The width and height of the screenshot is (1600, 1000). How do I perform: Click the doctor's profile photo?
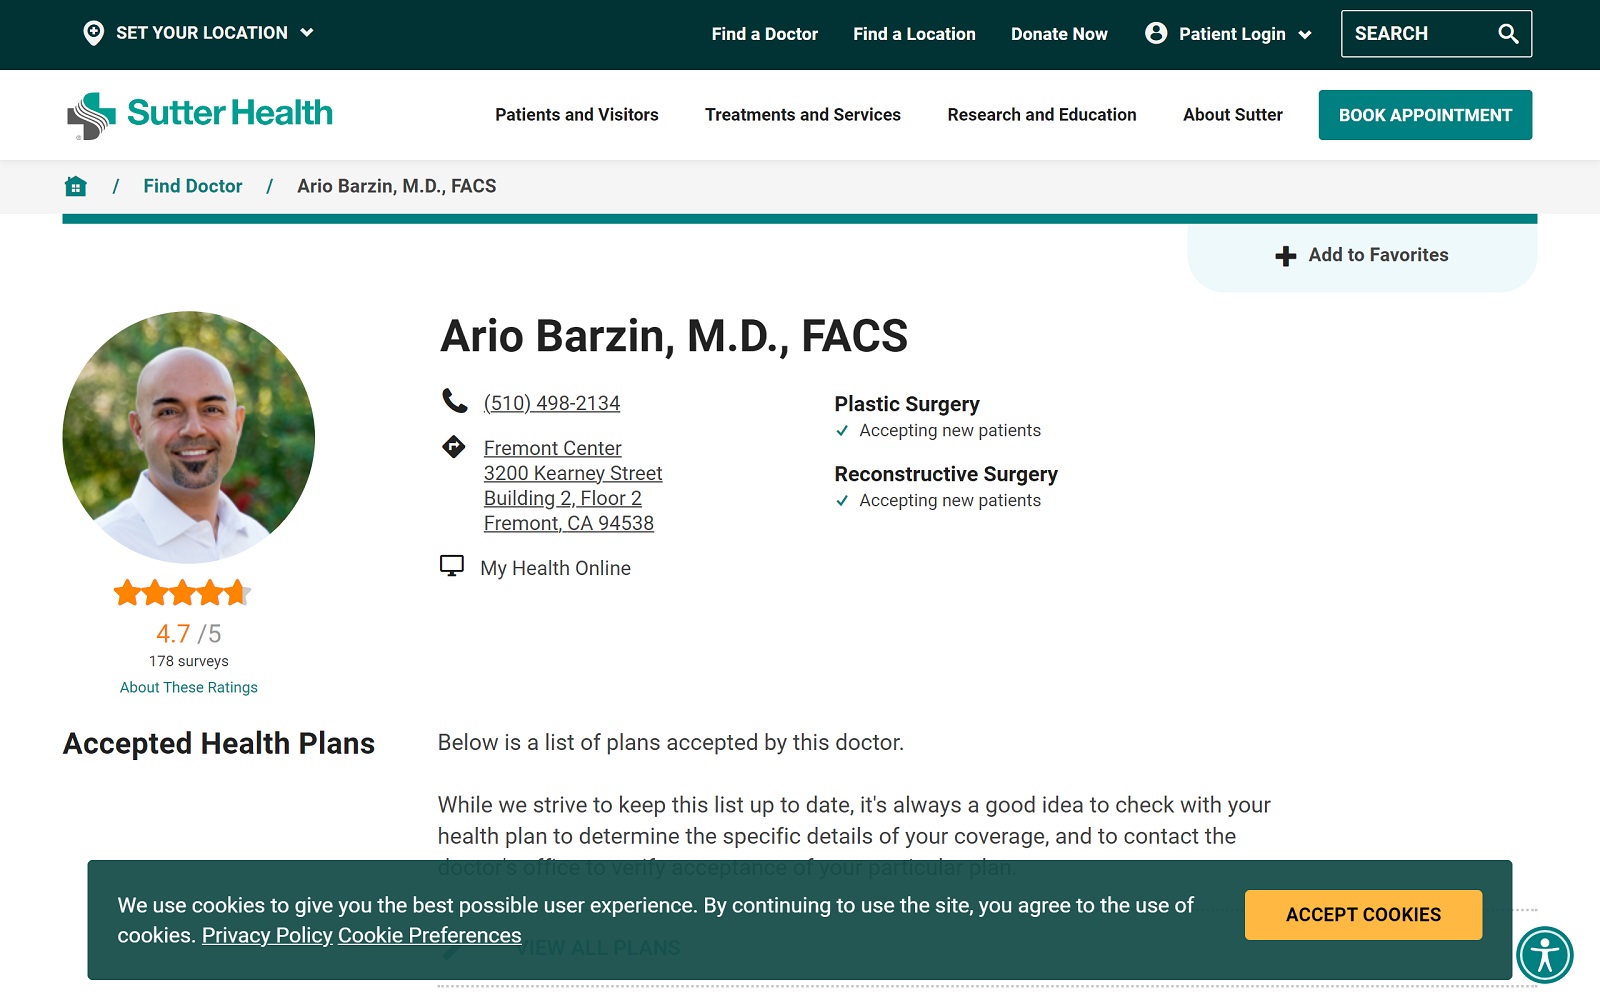click(188, 437)
